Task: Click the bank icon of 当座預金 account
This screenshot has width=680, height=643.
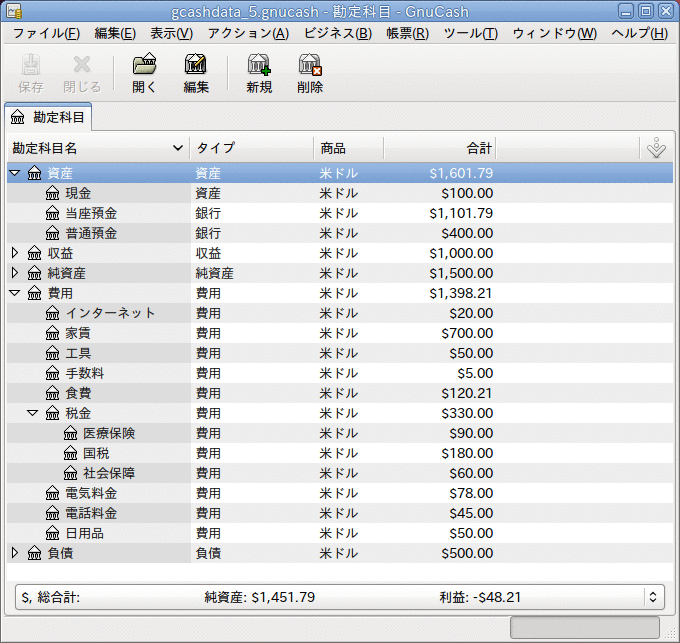Action: tap(52, 213)
